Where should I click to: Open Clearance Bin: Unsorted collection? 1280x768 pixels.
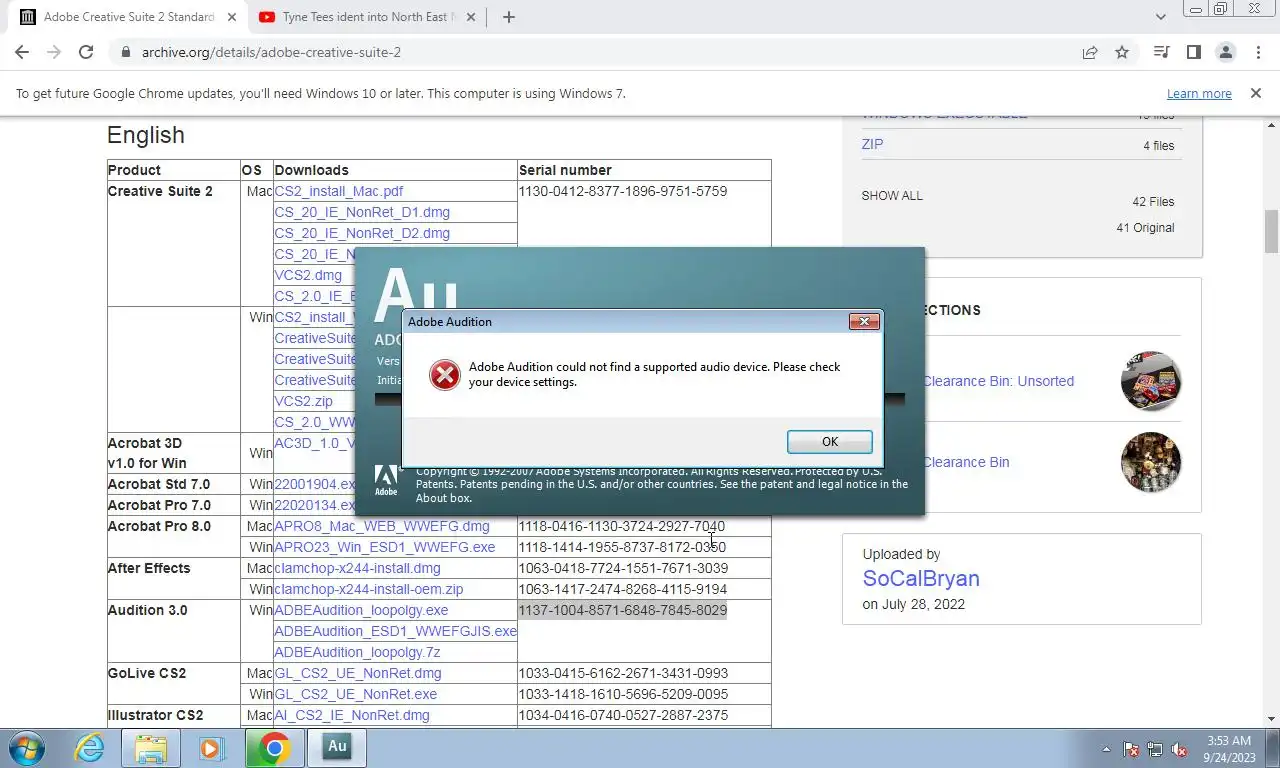pyautogui.click(x=998, y=381)
